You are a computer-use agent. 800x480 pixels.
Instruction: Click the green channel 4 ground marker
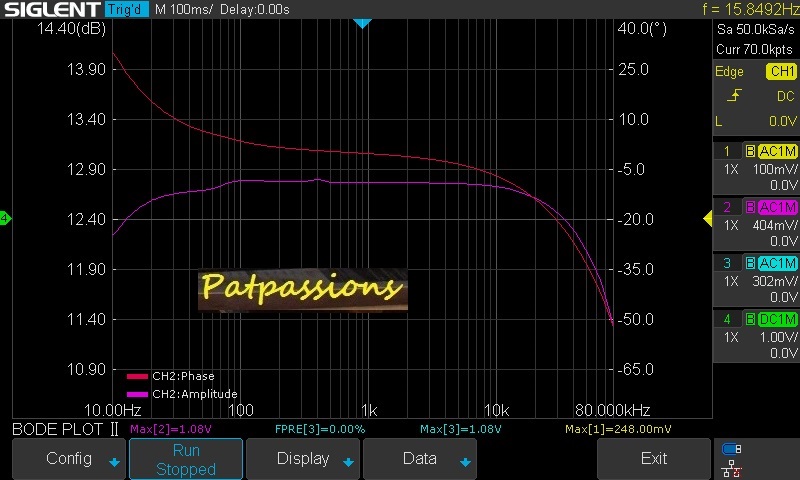[x=5, y=219]
